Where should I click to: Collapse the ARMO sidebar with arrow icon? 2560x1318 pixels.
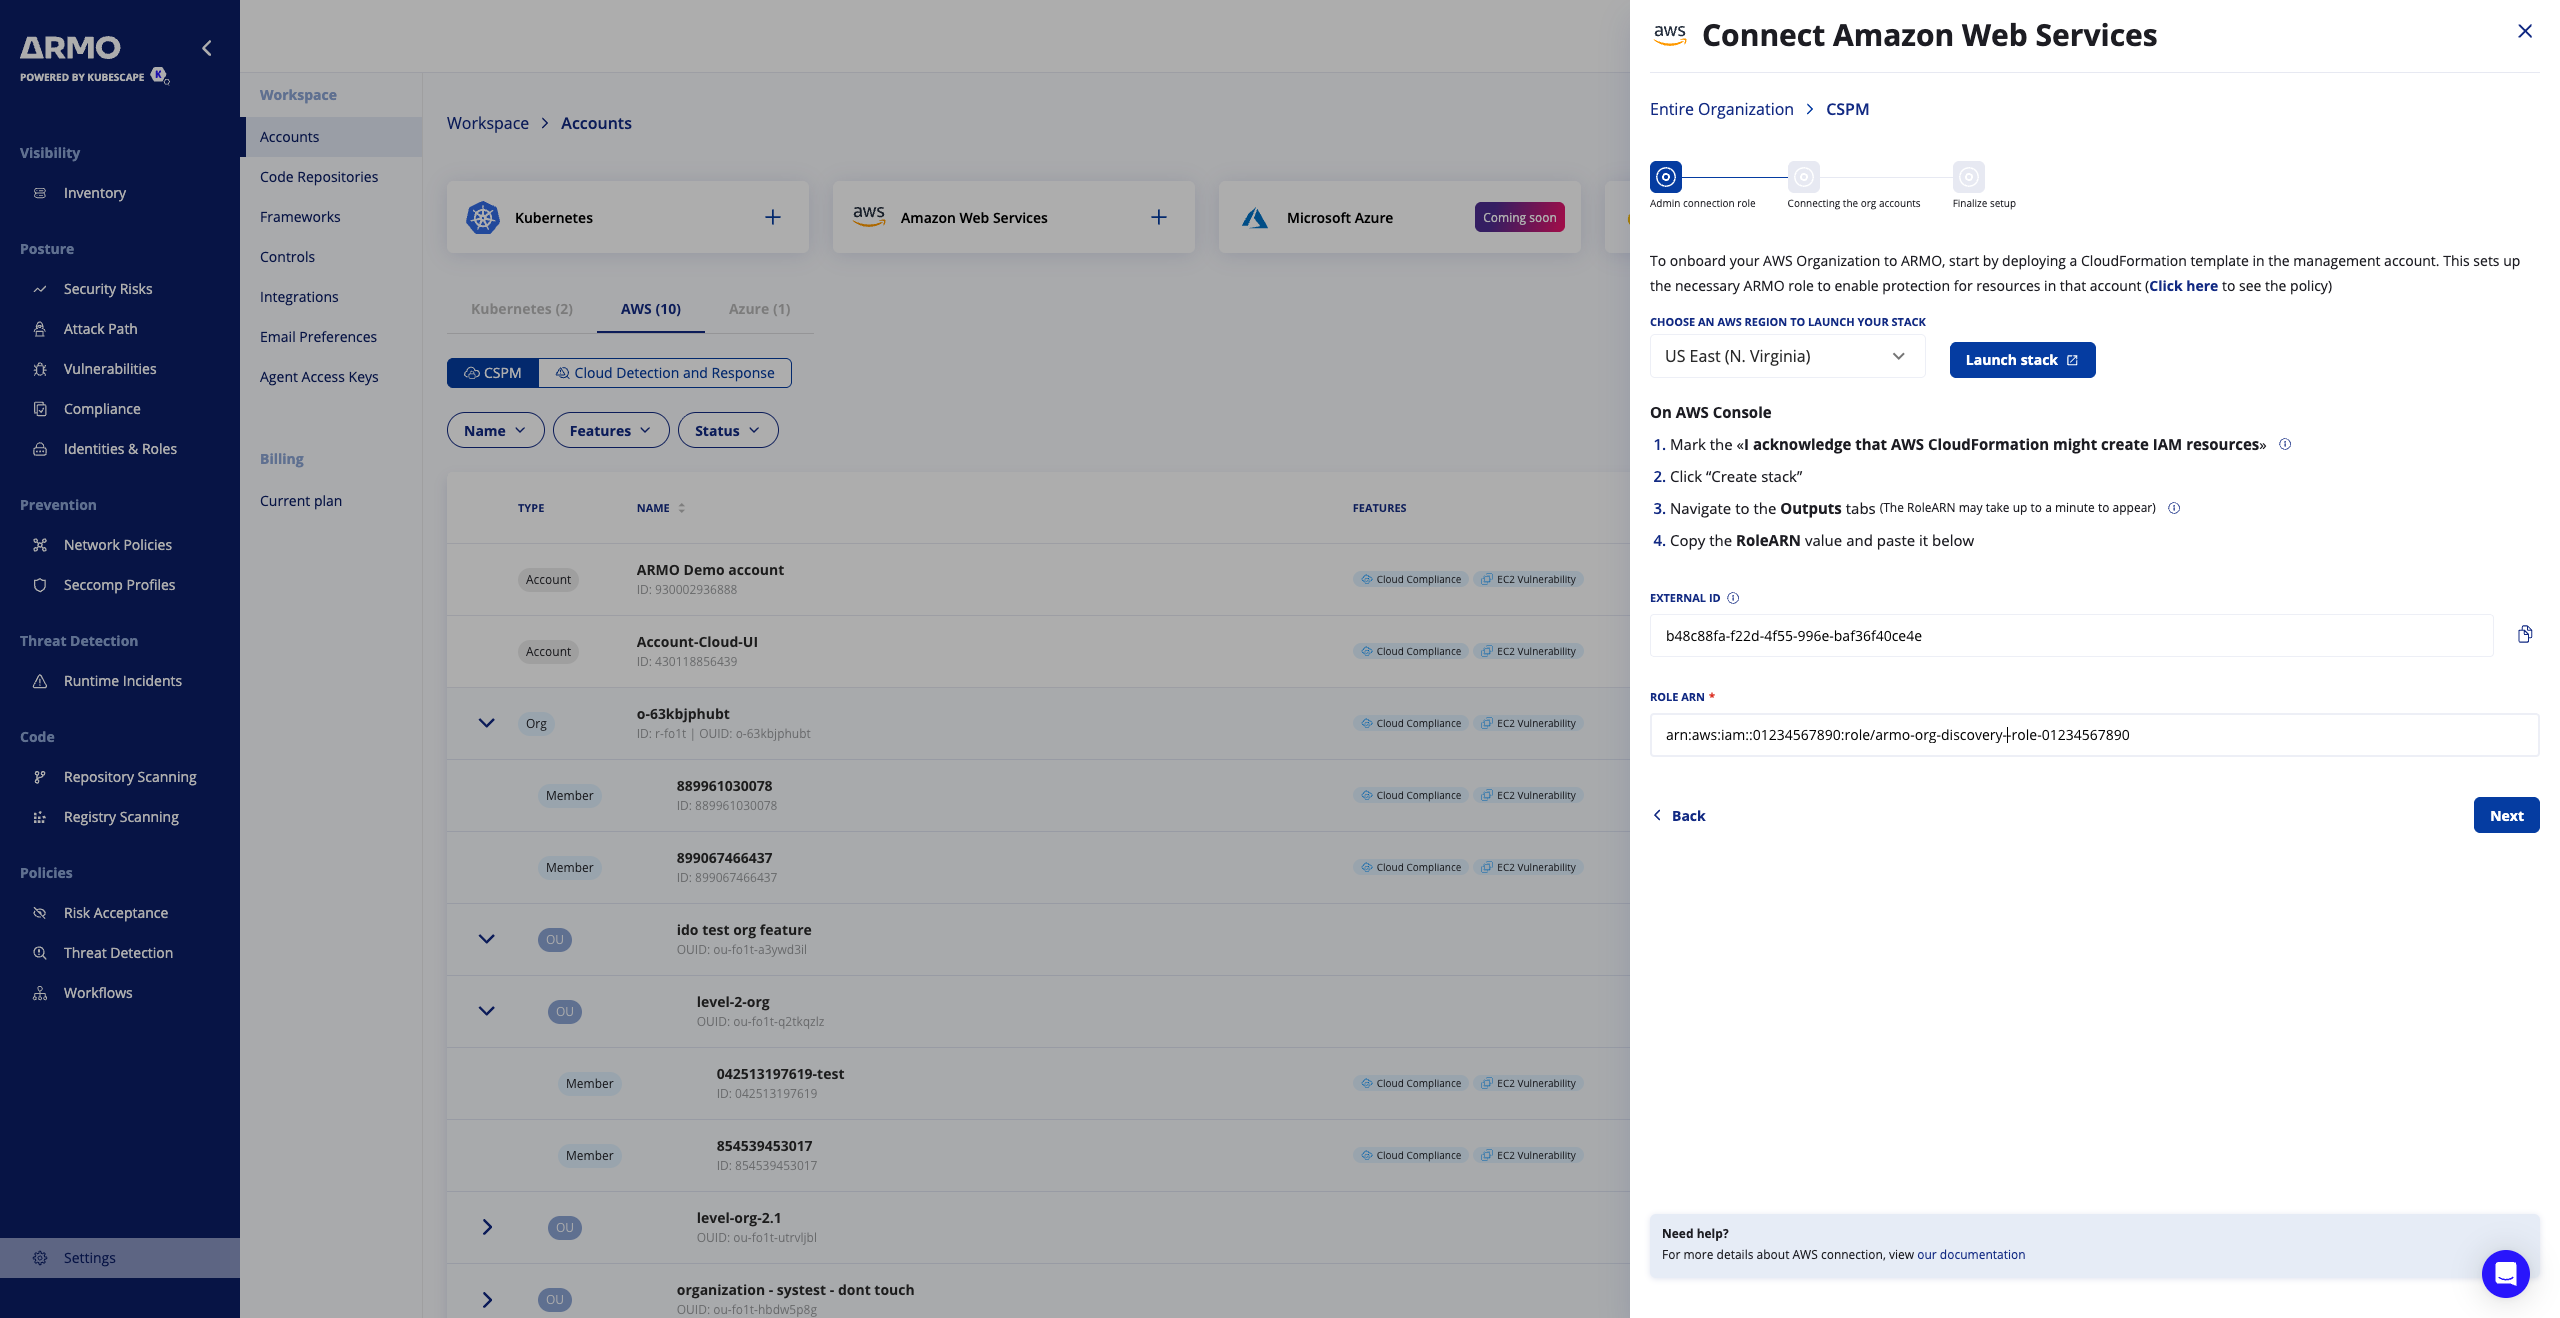[x=207, y=48]
